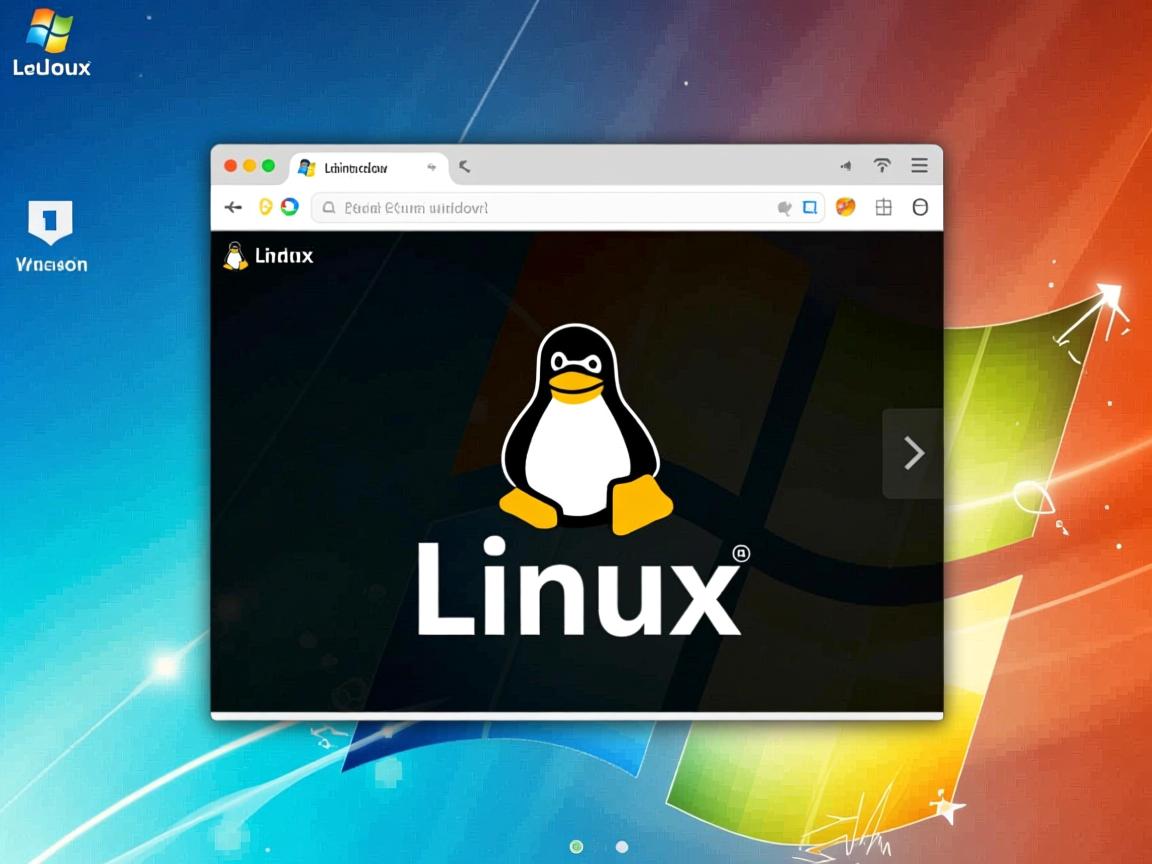Open the hamburger menu at top right
This screenshot has width=1152, height=864.
coord(919,165)
